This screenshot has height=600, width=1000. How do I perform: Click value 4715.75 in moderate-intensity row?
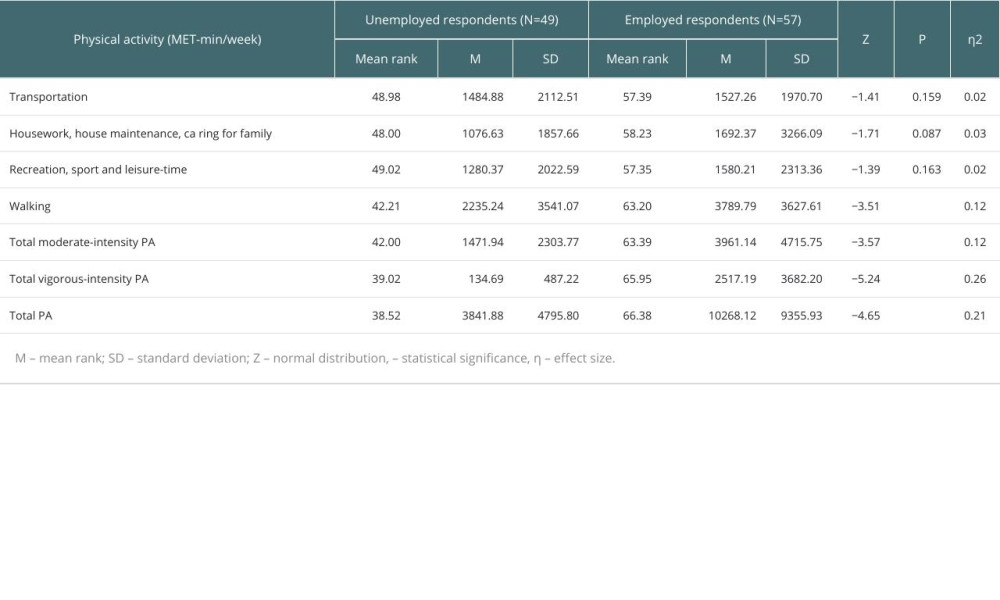pos(802,242)
